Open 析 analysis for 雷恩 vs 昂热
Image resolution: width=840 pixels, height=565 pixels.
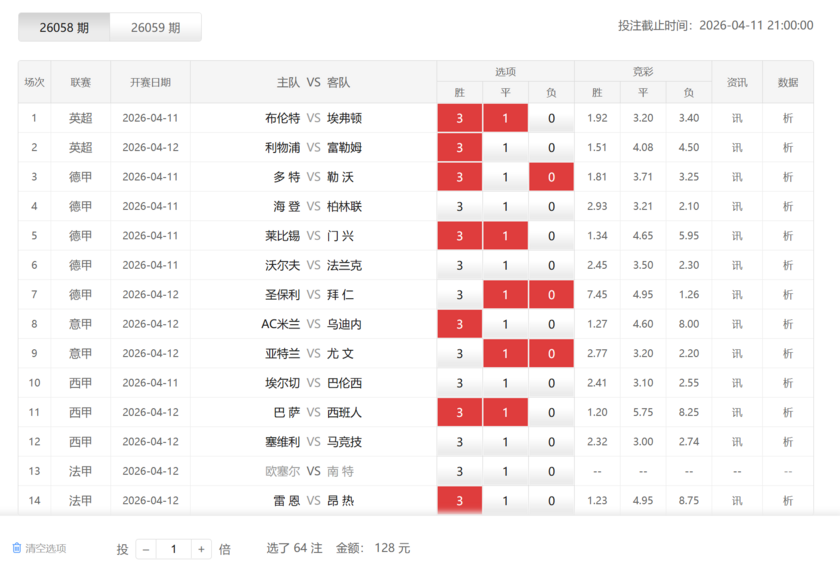pyautogui.click(x=788, y=501)
